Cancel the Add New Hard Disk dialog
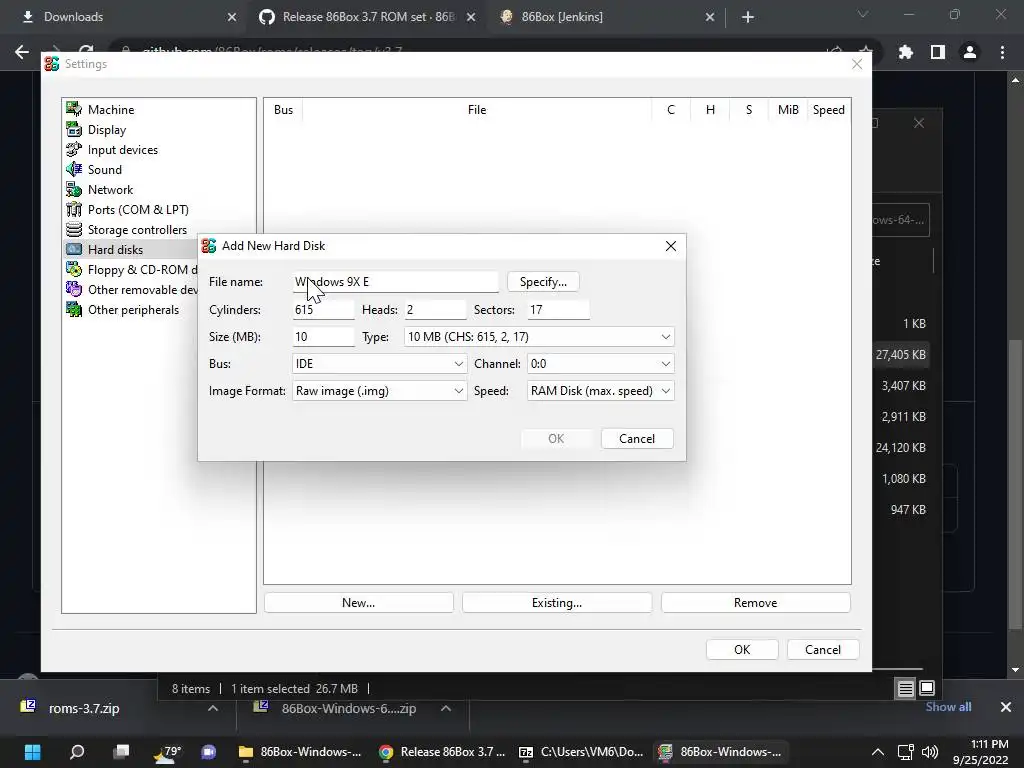 tap(637, 439)
